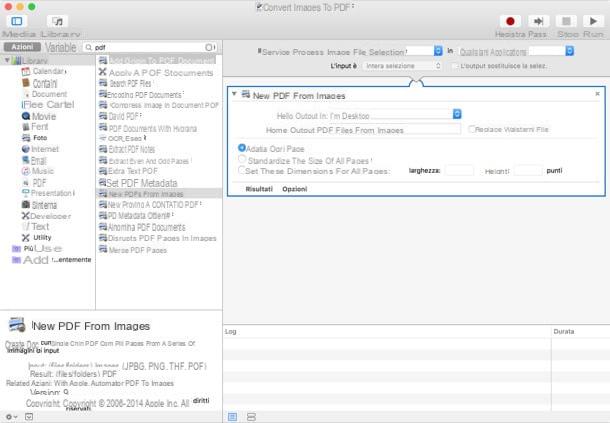Select the Azioni tab

click(x=22, y=47)
